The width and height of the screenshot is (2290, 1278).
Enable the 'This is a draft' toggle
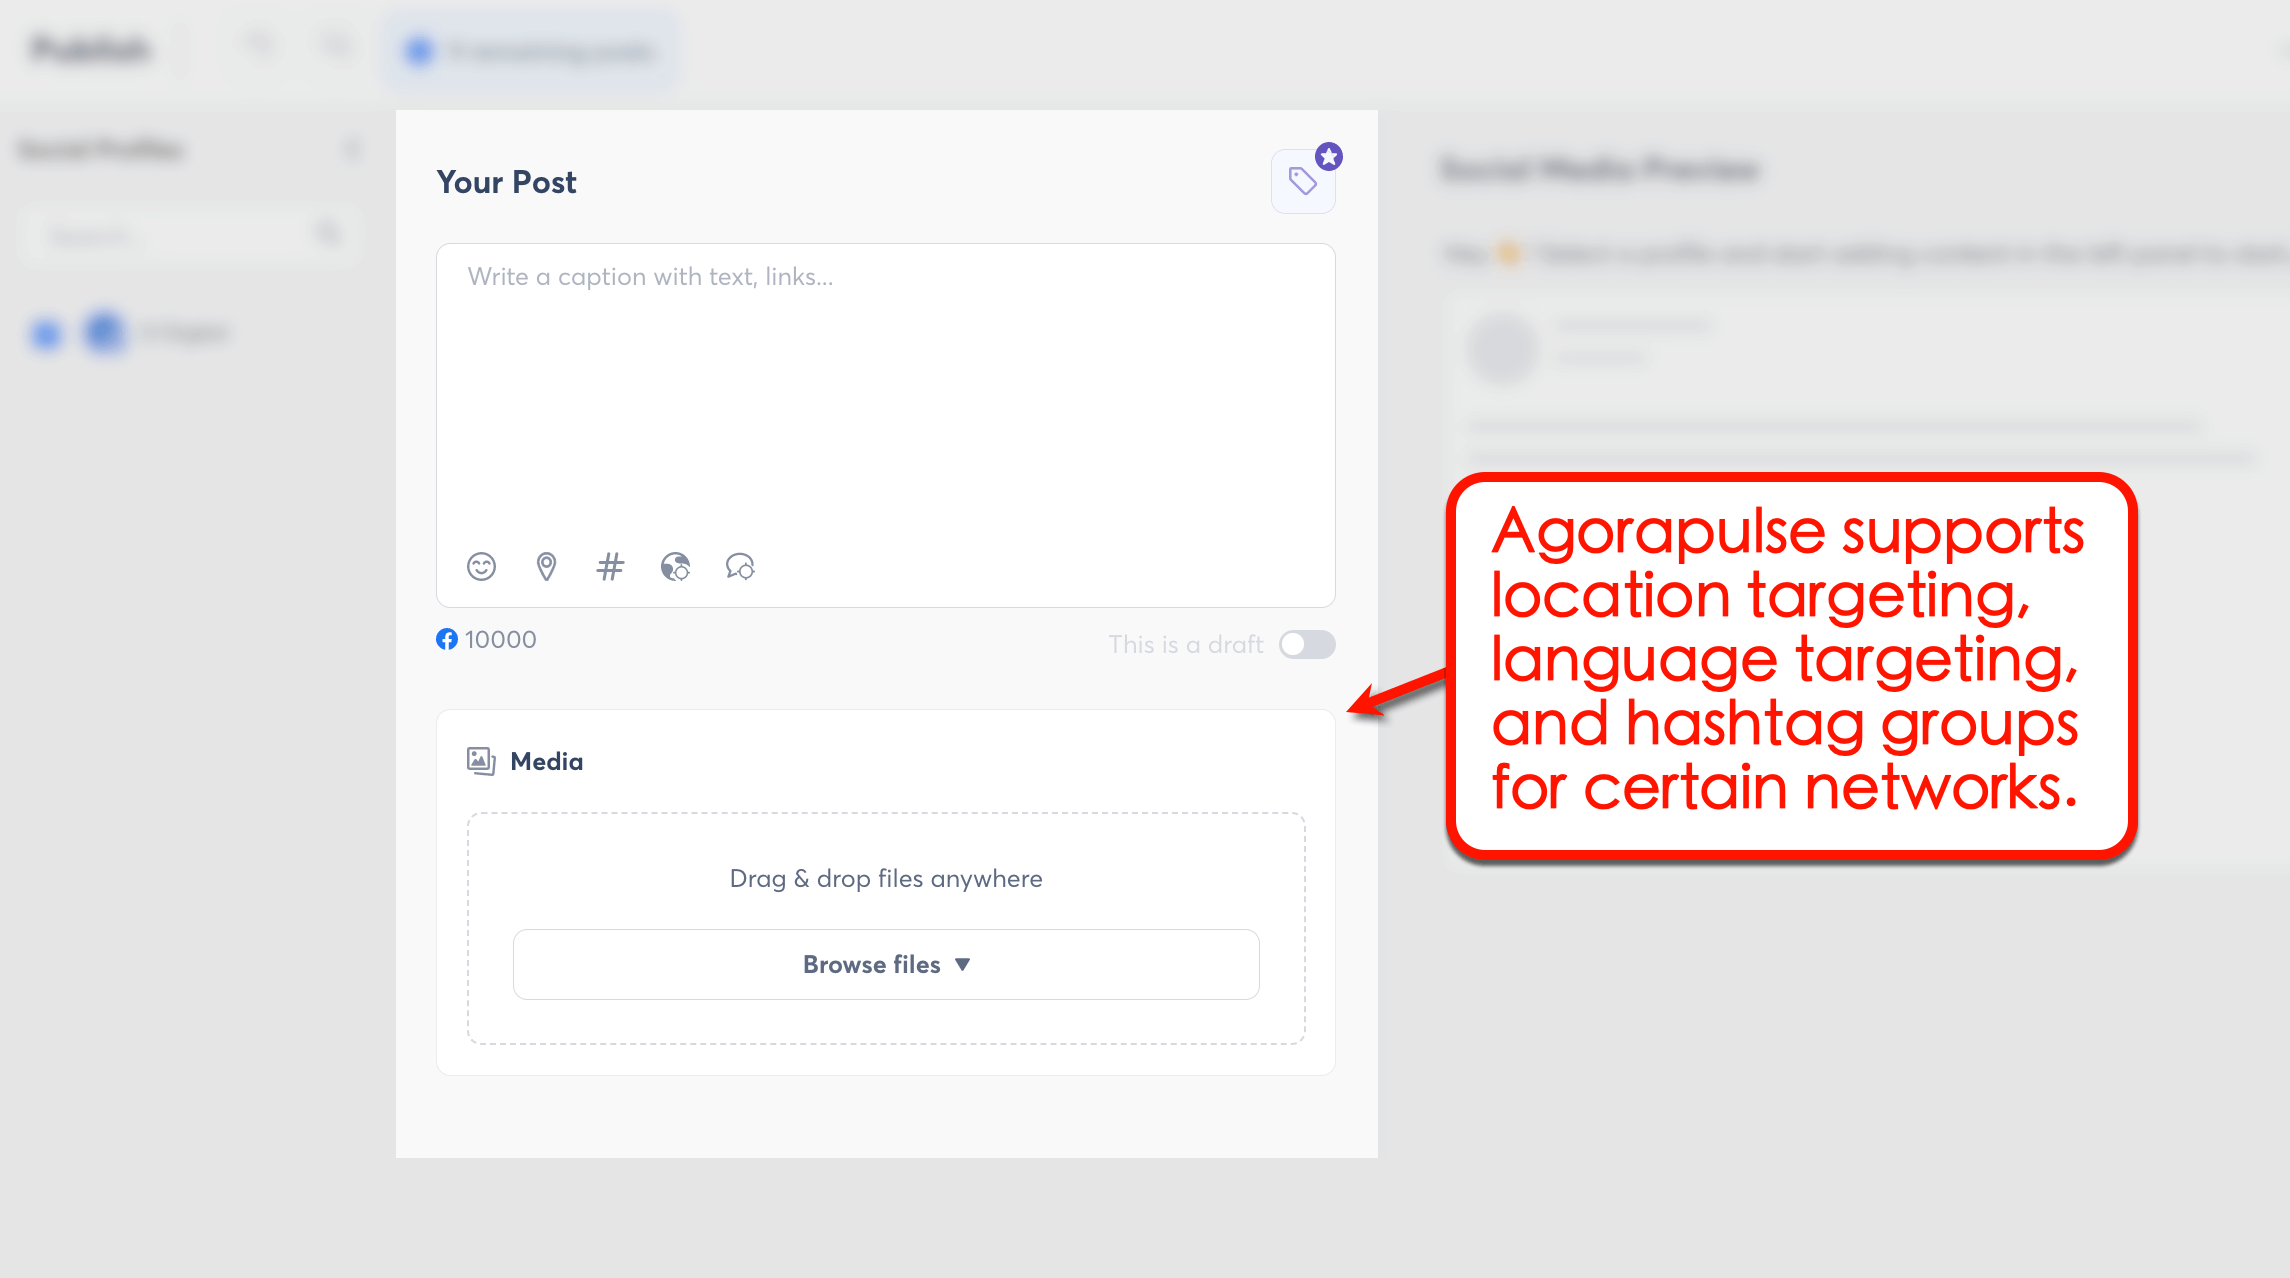tap(1307, 644)
